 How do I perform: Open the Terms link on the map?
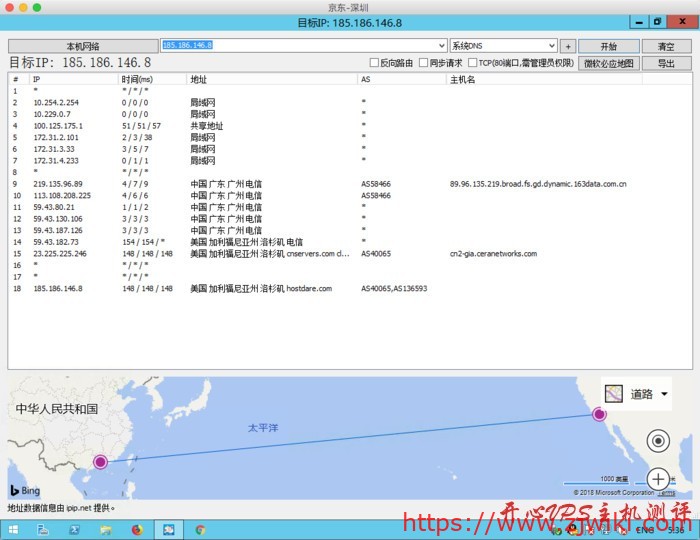pos(667,493)
